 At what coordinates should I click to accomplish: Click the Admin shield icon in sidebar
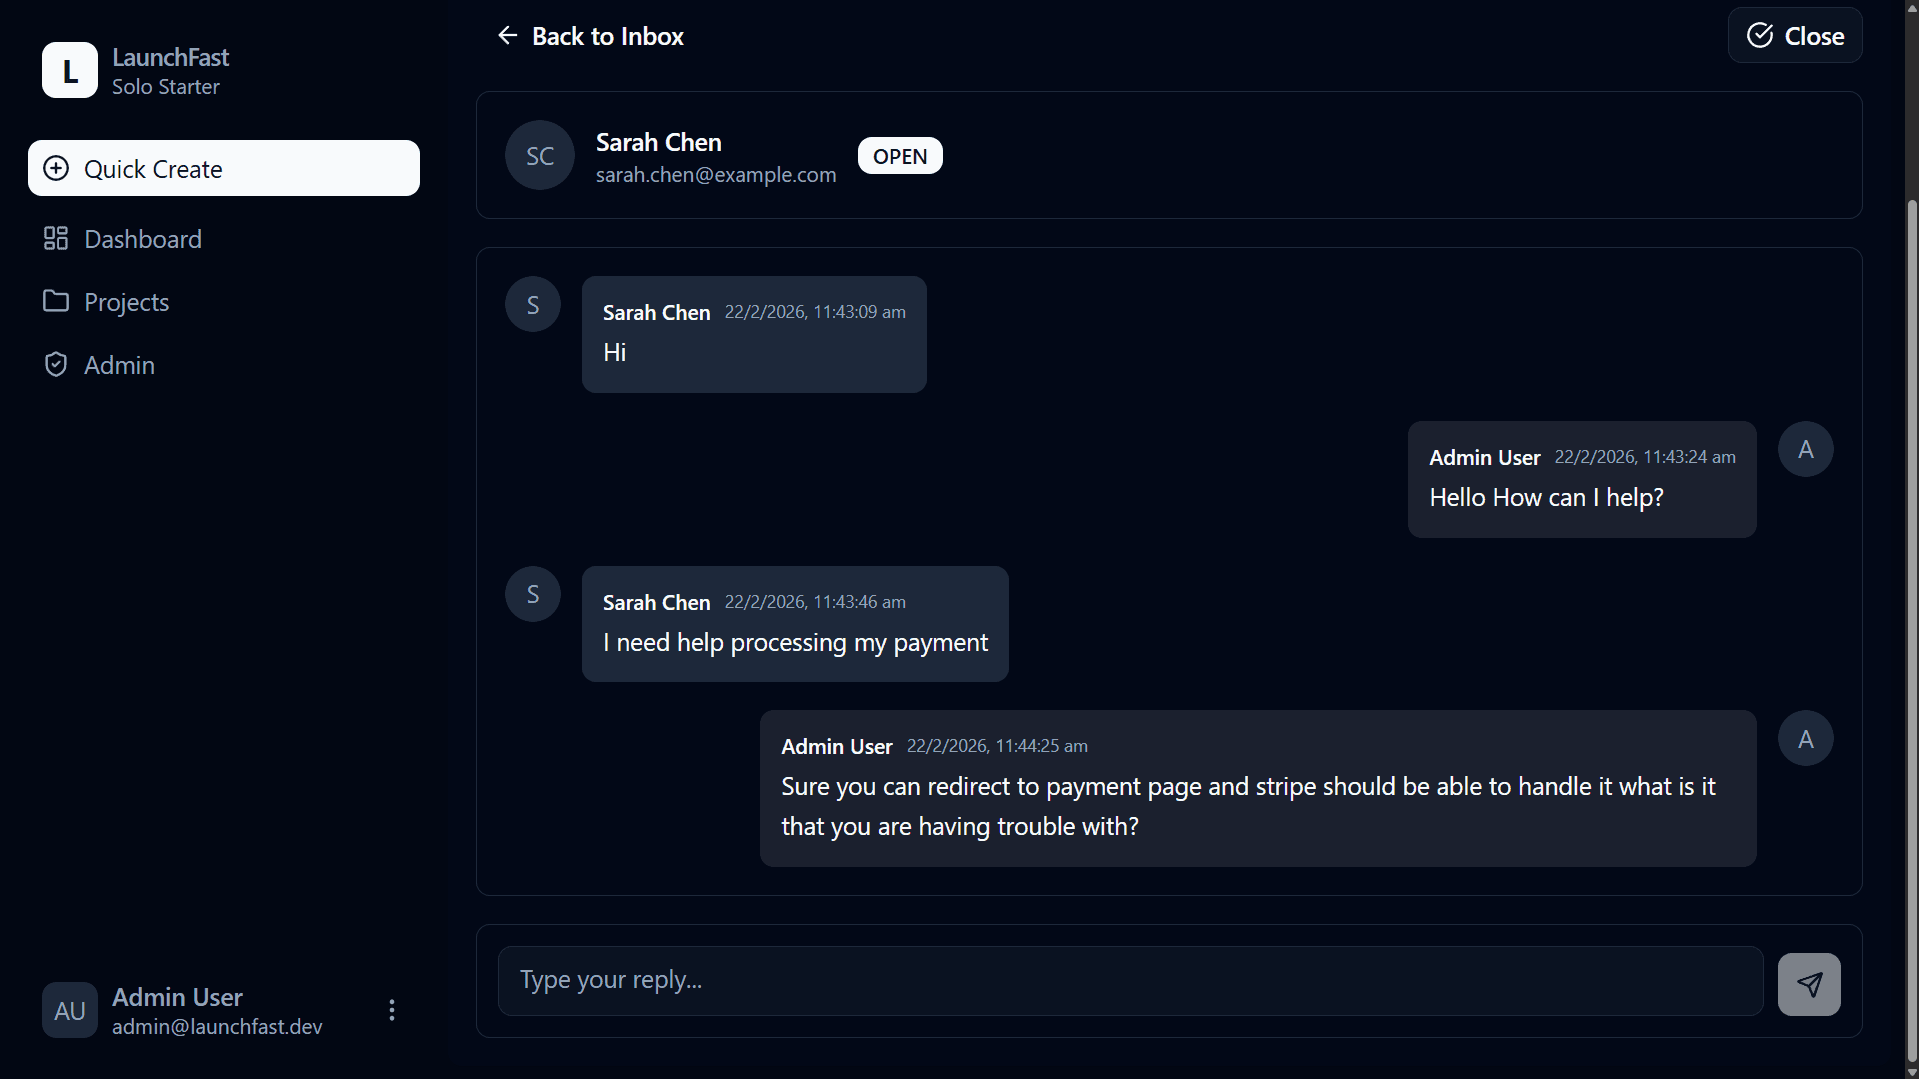coord(56,365)
